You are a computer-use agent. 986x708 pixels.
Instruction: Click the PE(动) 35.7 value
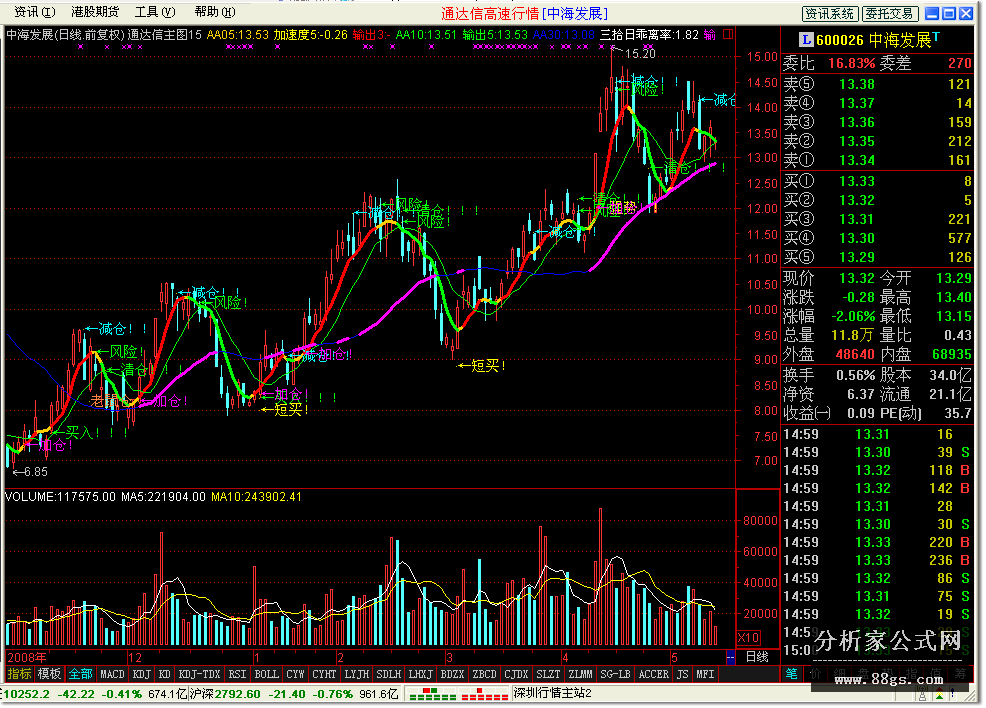[x=958, y=413]
